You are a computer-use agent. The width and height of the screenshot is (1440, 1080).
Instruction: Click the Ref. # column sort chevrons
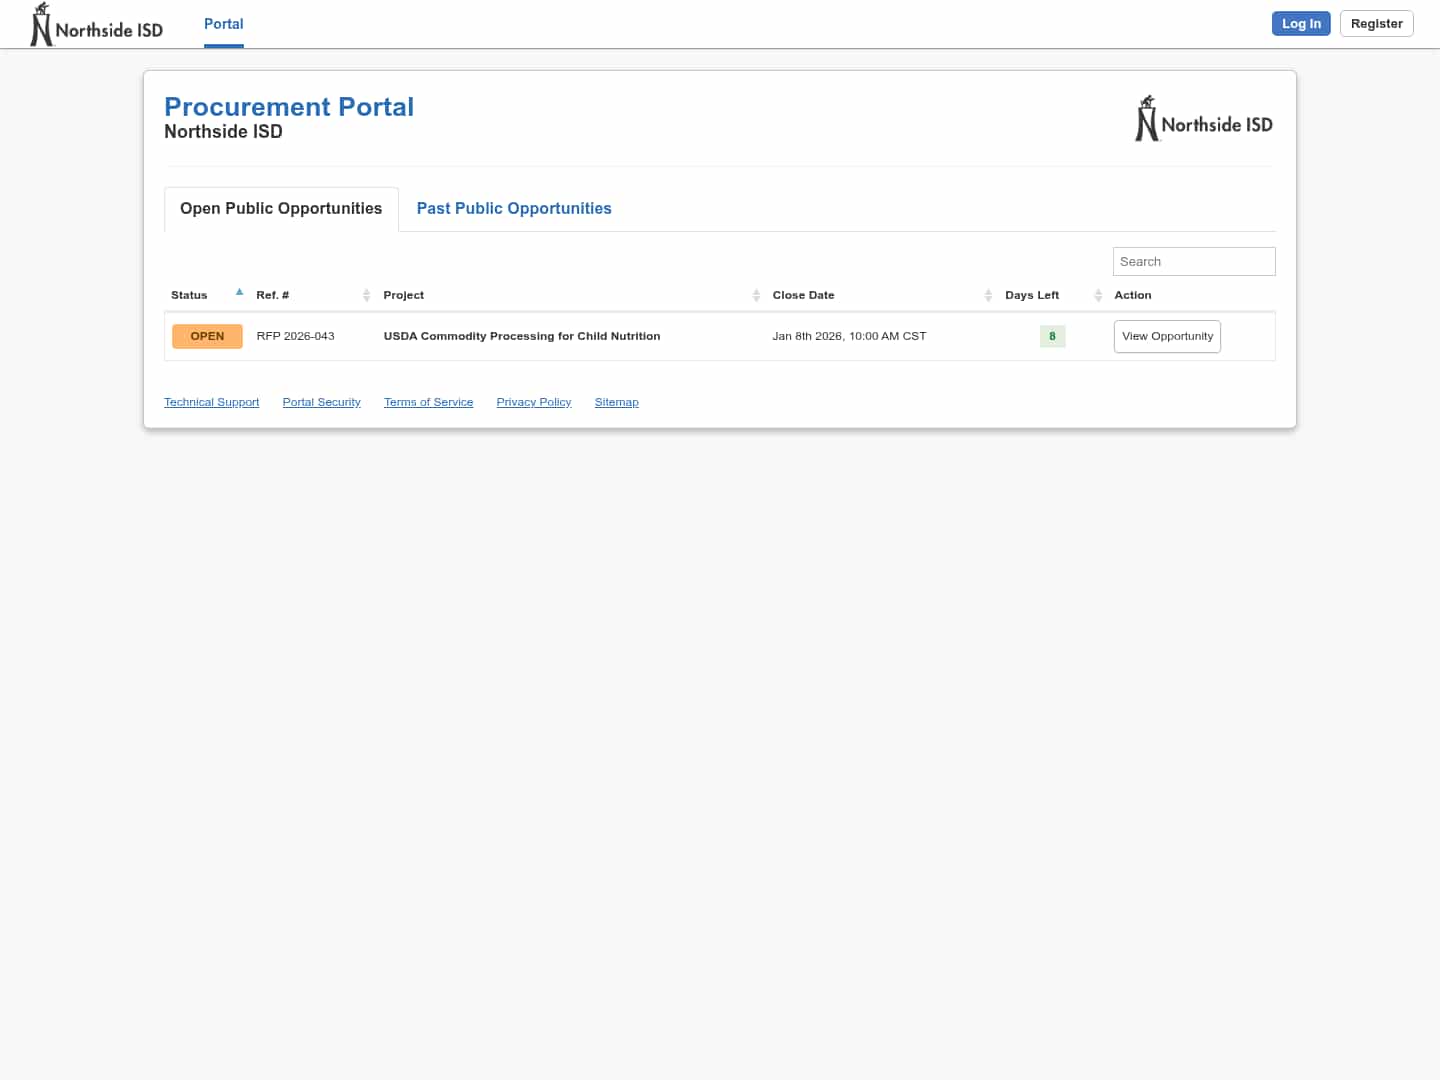click(366, 295)
